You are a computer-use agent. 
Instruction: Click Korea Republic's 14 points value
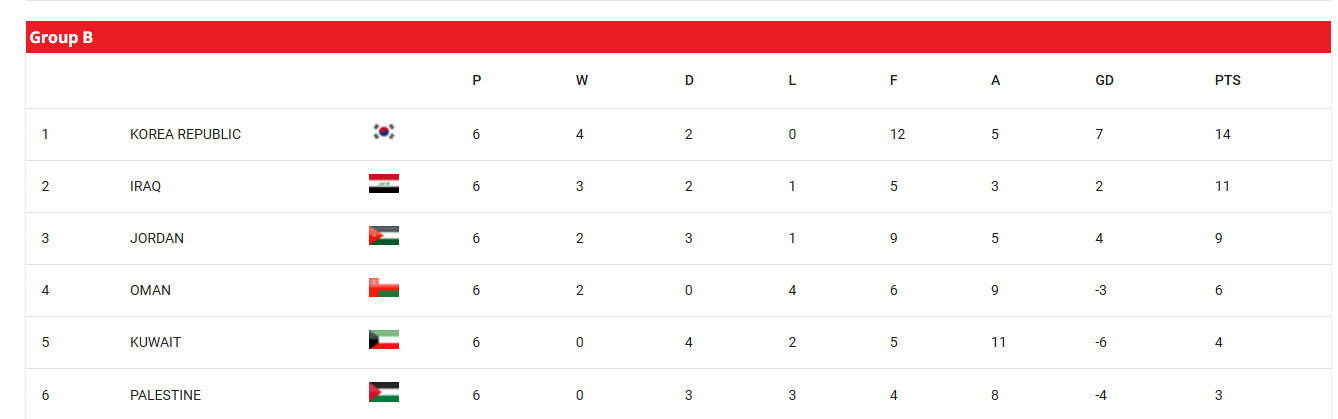pos(1222,134)
